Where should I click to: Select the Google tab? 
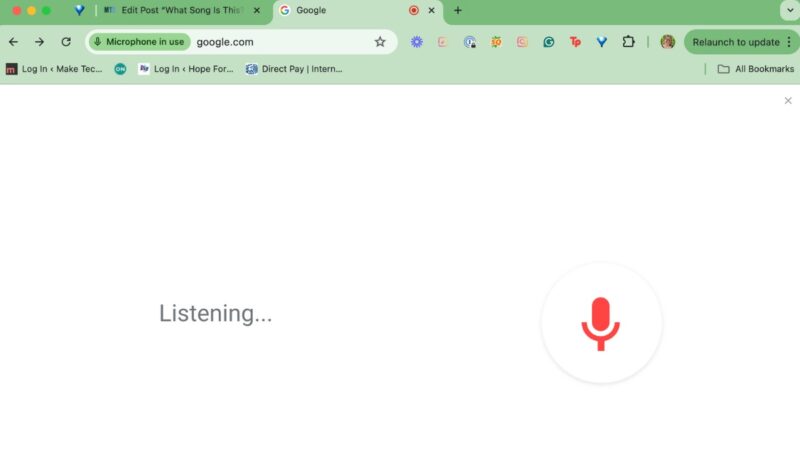point(357,10)
